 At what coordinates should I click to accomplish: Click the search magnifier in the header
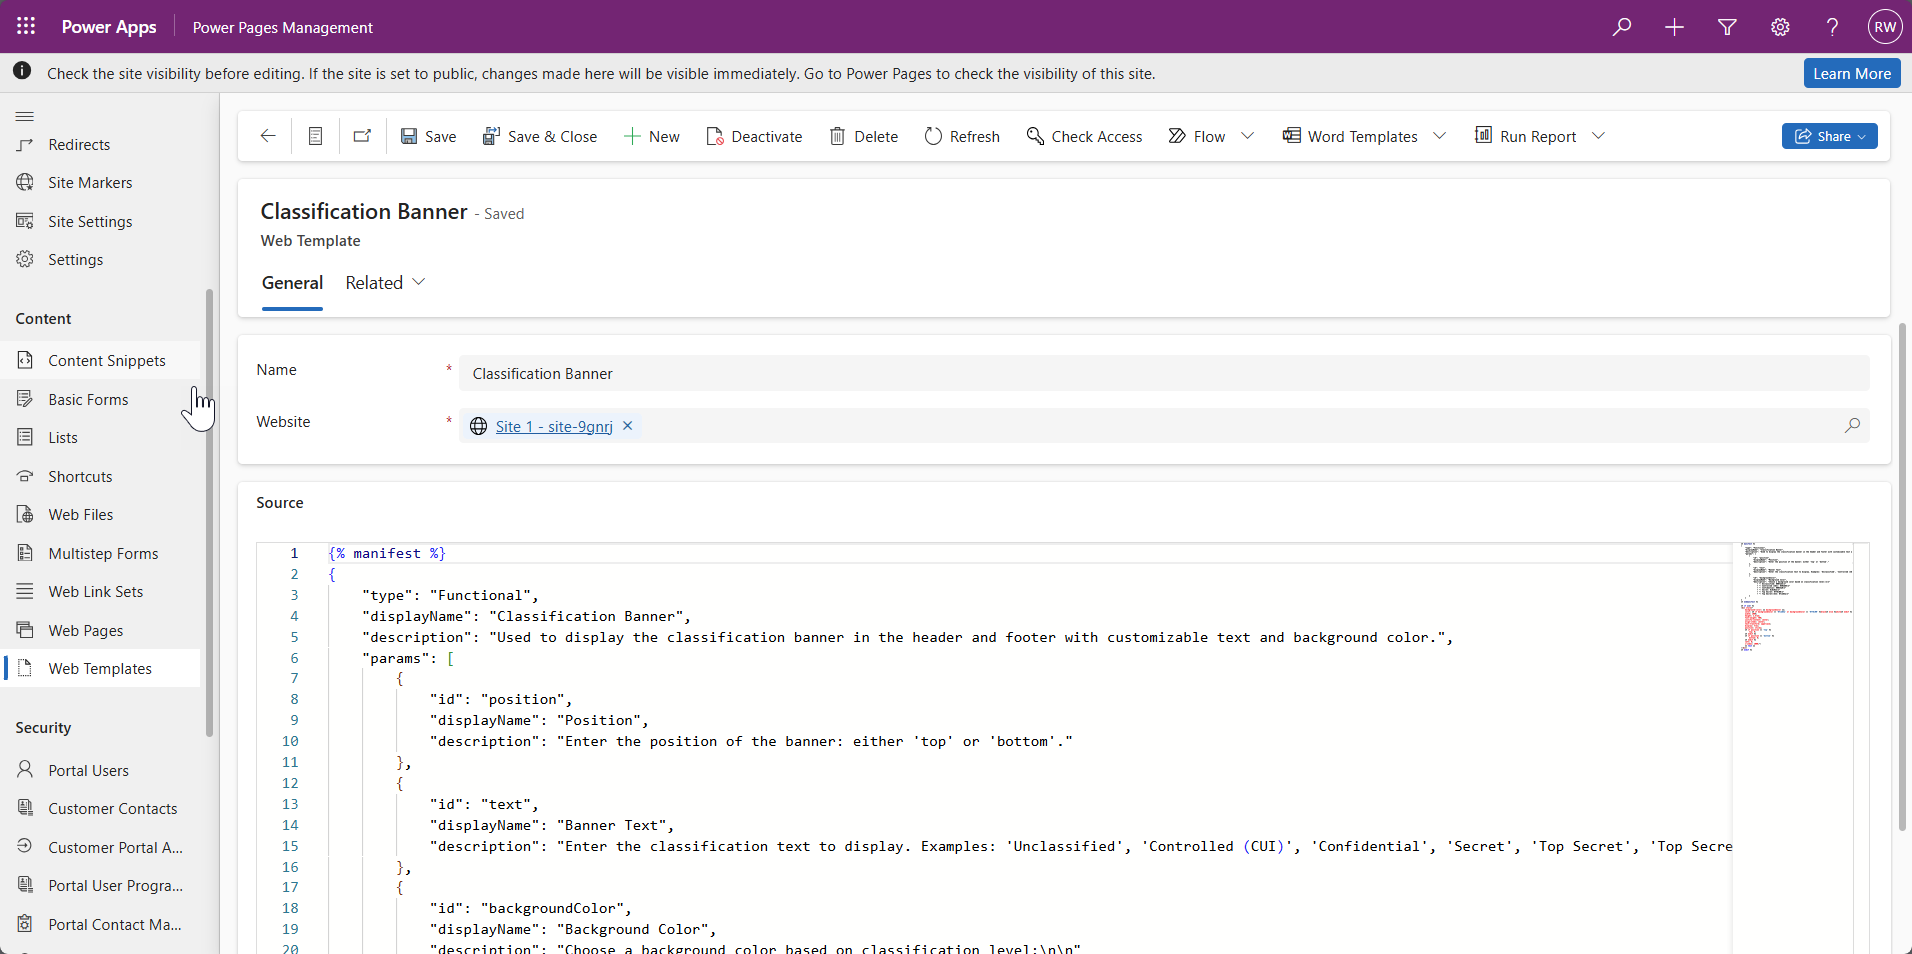click(x=1622, y=27)
